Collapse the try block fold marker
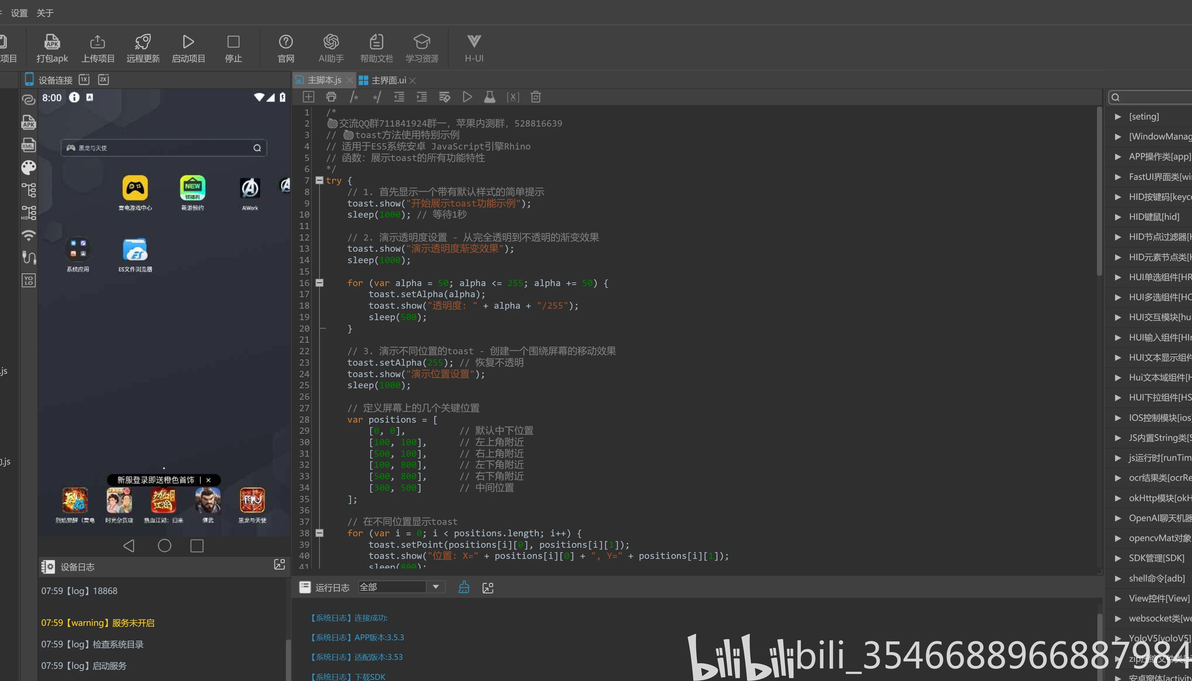The width and height of the screenshot is (1192, 681). [x=319, y=180]
